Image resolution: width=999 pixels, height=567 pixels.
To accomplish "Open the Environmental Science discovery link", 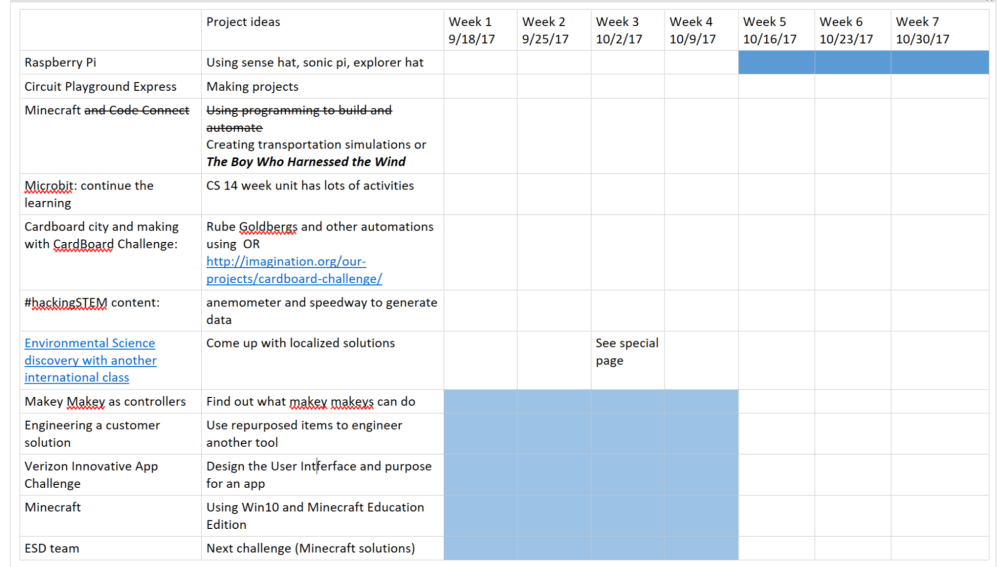I will (90, 360).
